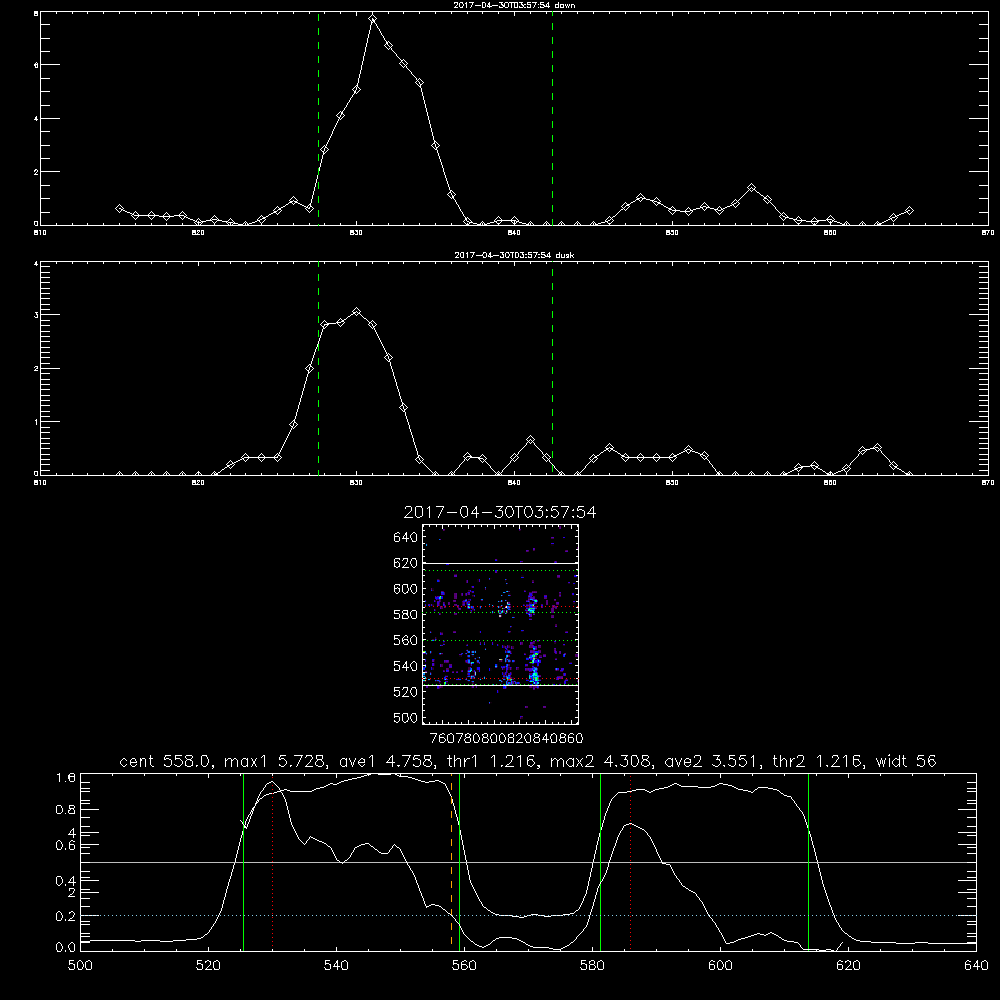The height and width of the screenshot is (1000, 1000).
Task: Click the '640' label on the detector image's y-axis
Action: click(406, 537)
